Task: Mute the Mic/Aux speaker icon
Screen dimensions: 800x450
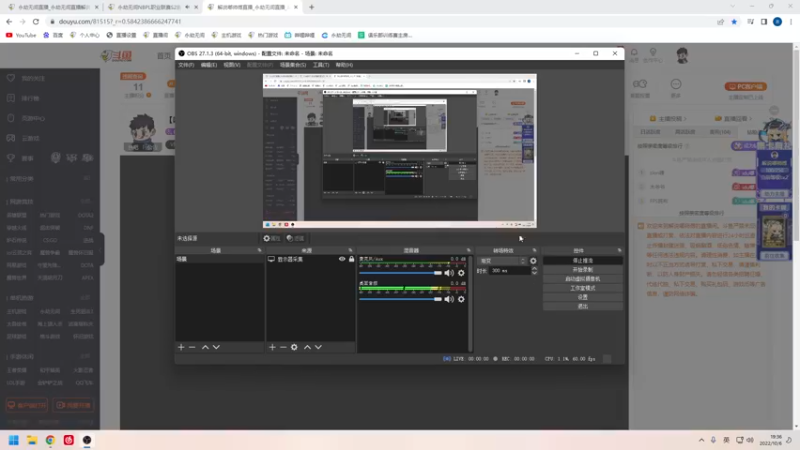Action: [x=449, y=273]
